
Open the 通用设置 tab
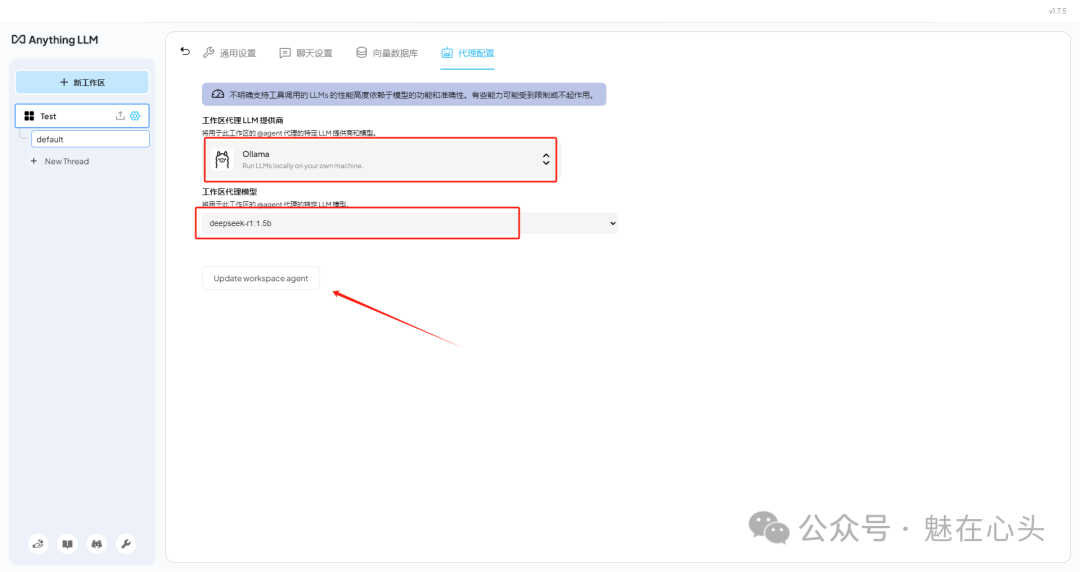[229, 53]
